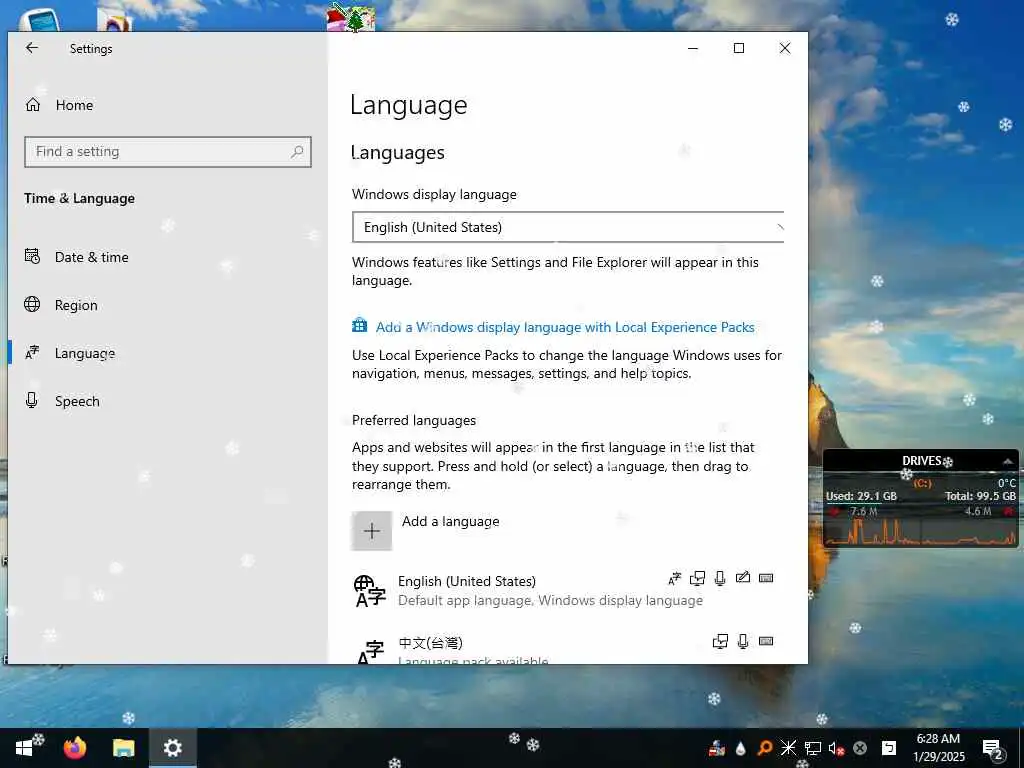Image resolution: width=1024 pixels, height=768 pixels.
Task: Click the plus button to add a language
Action: point(372,530)
